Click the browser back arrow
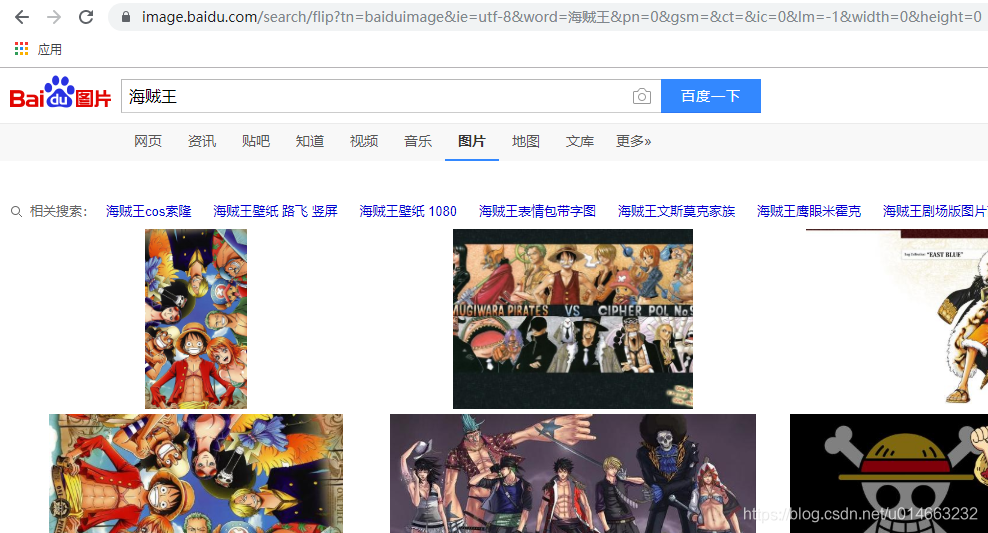Screen dimensions: 988x533 point(22,17)
